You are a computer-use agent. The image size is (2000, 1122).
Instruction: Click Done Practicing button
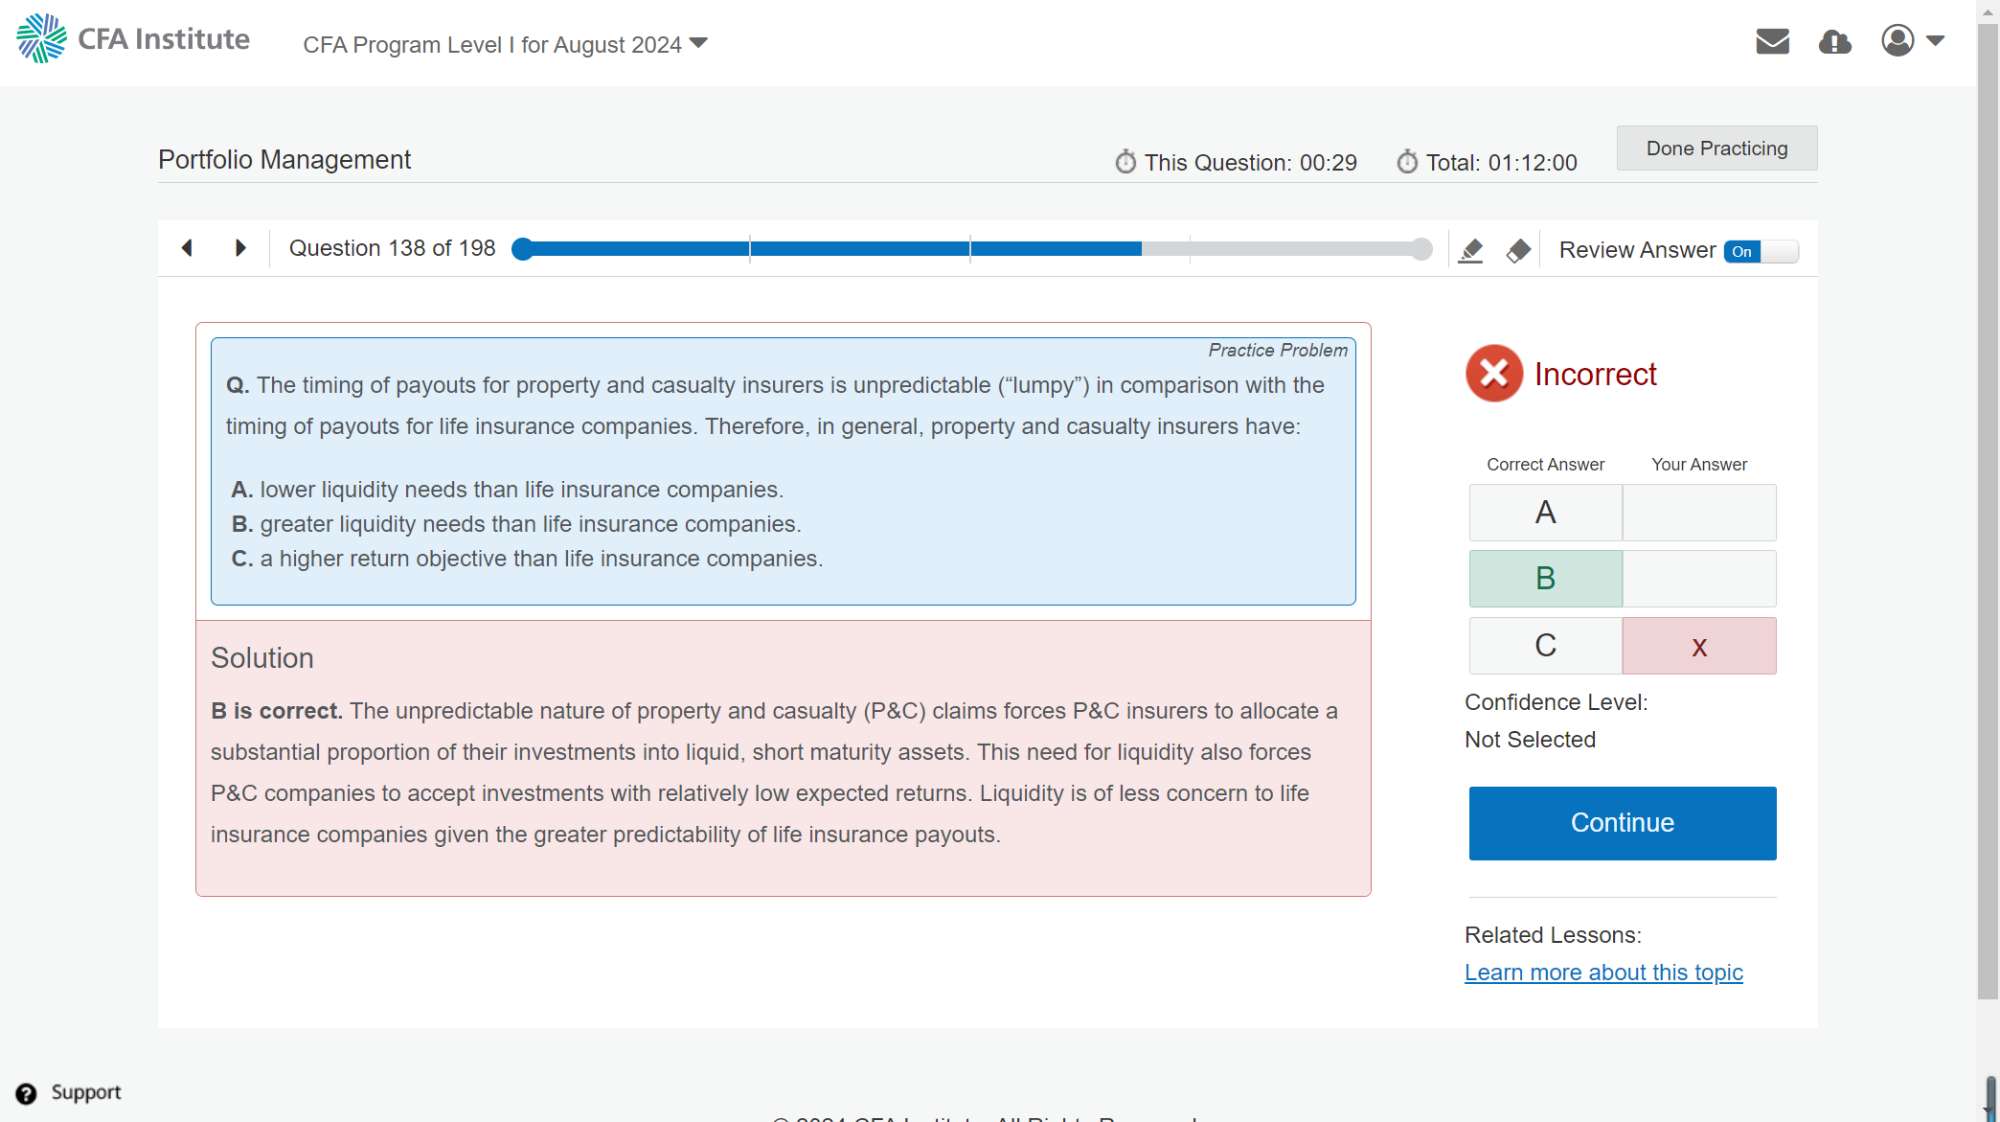1716,148
